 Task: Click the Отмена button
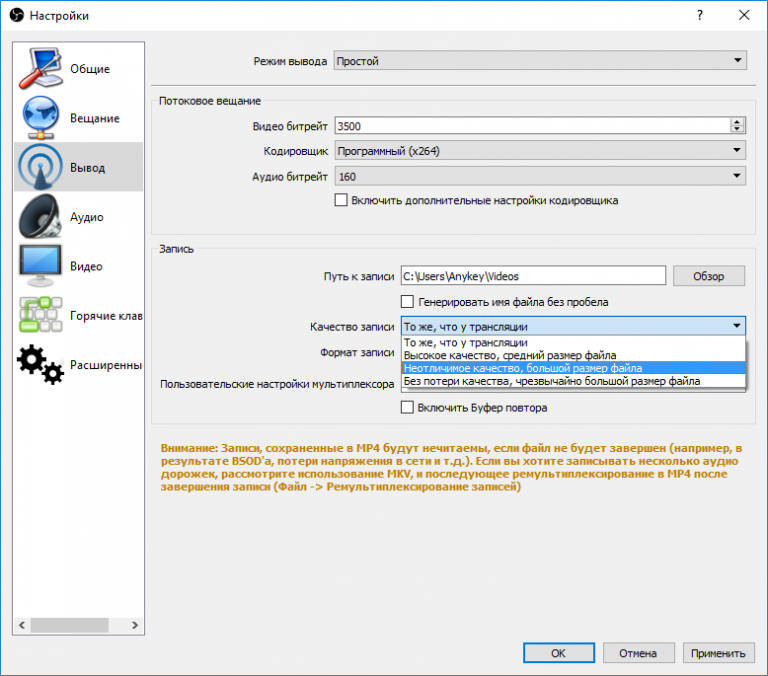coord(638,653)
